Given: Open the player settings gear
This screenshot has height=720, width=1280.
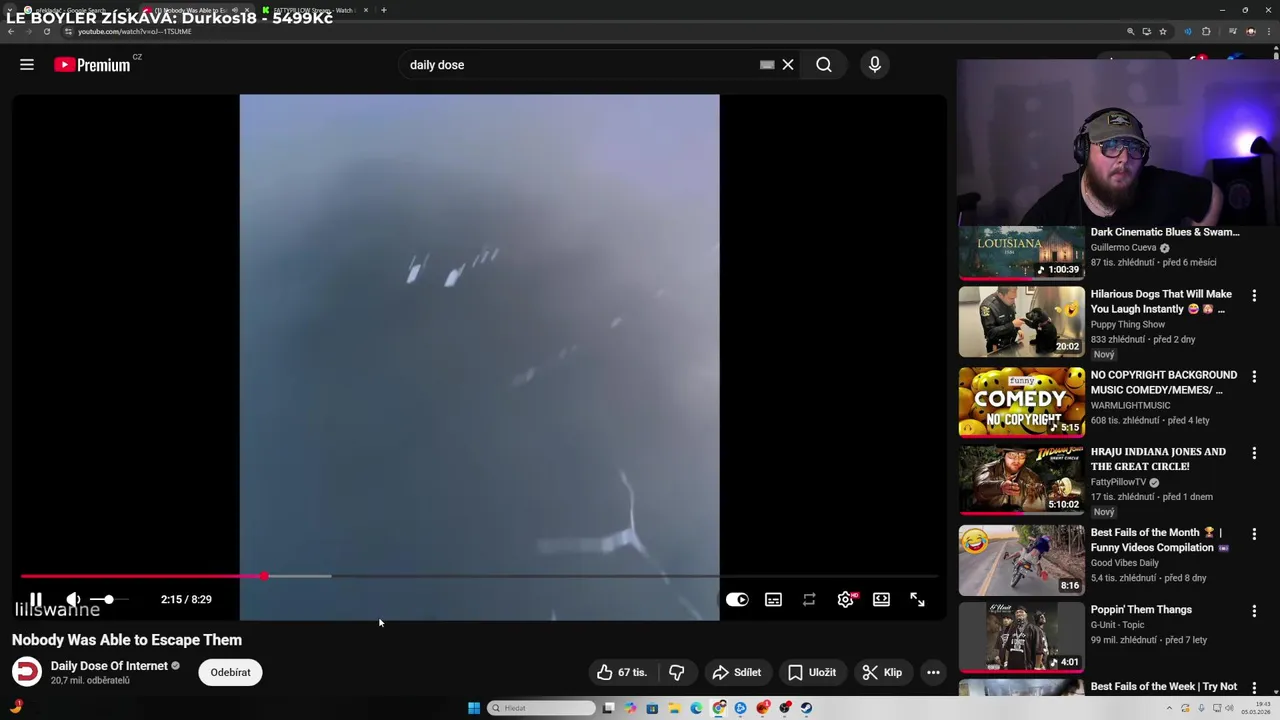Looking at the screenshot, I should pyautogui.click(x=846, y=599).
